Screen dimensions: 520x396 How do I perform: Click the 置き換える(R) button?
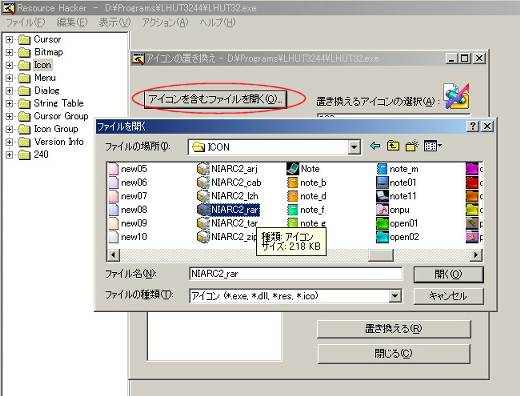tap(393, 329)
